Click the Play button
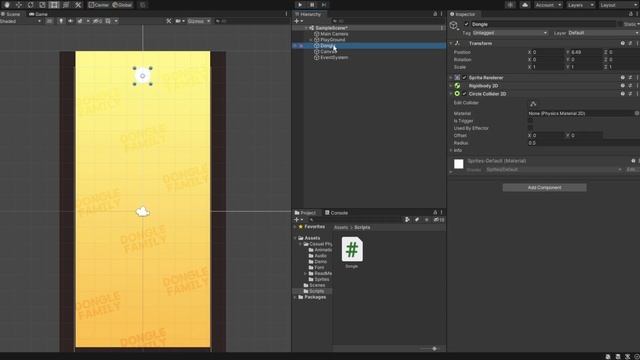The height and width of the screenshot is (360, 640). 300,5
